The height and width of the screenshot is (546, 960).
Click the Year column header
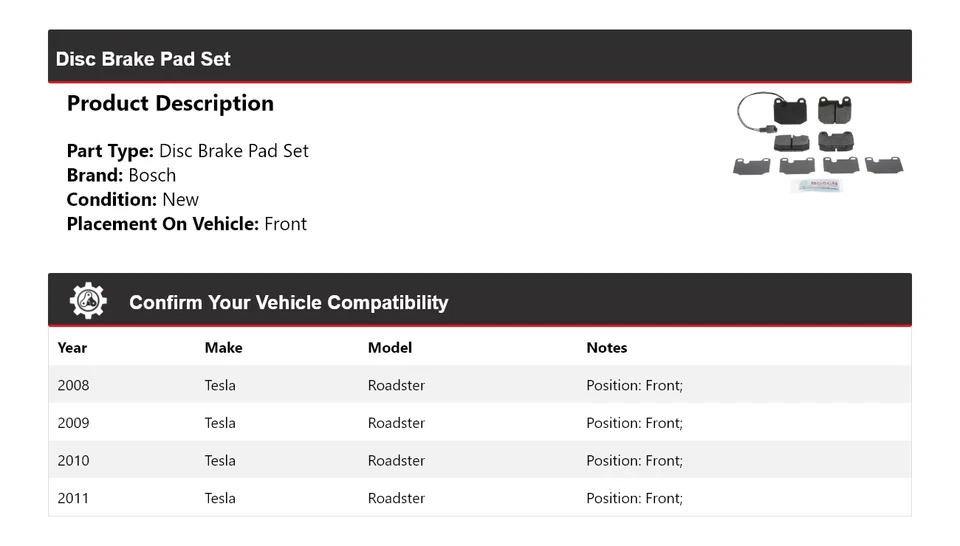click(72, 348)
